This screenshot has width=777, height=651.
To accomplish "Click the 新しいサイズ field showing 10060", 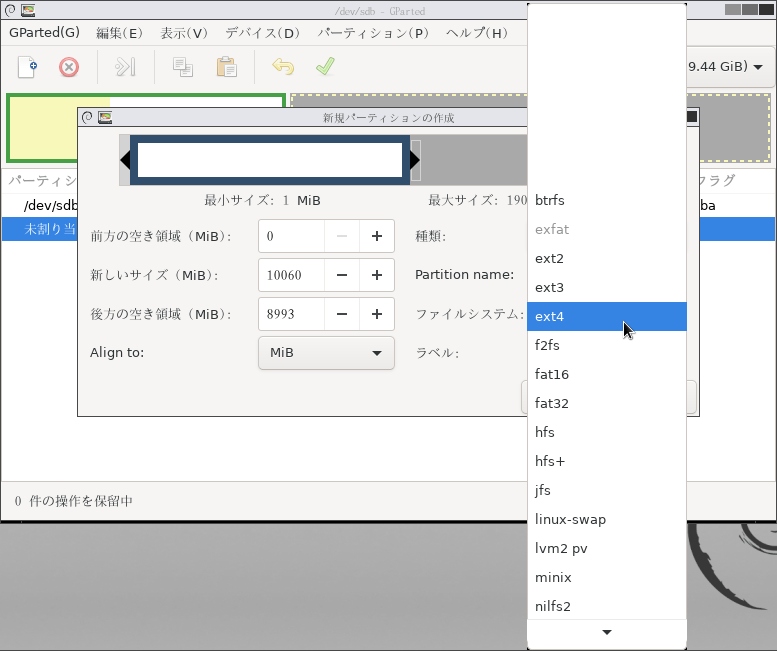I will coord(292,275).
